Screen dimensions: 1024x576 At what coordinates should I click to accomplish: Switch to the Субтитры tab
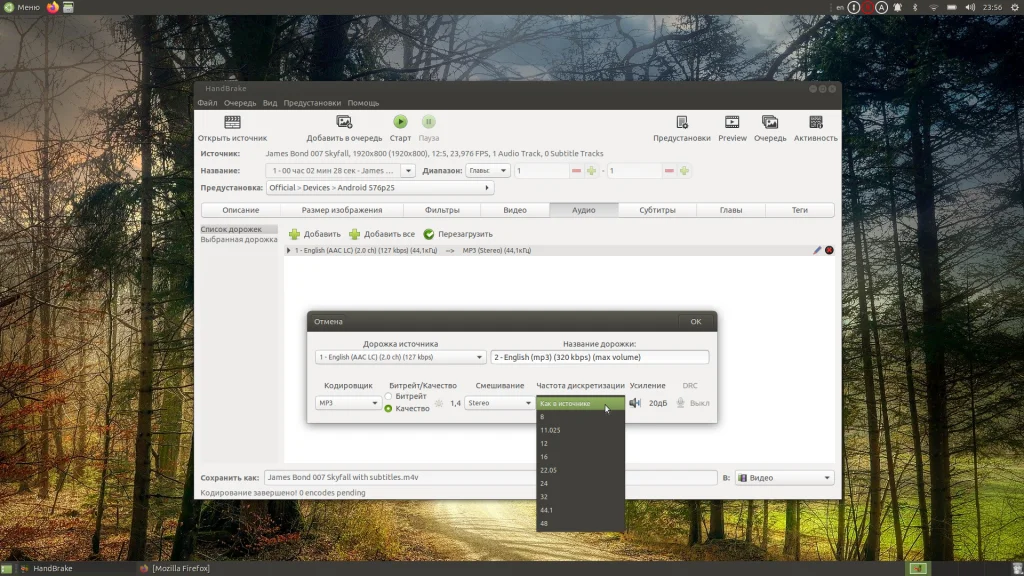point(657,210)
